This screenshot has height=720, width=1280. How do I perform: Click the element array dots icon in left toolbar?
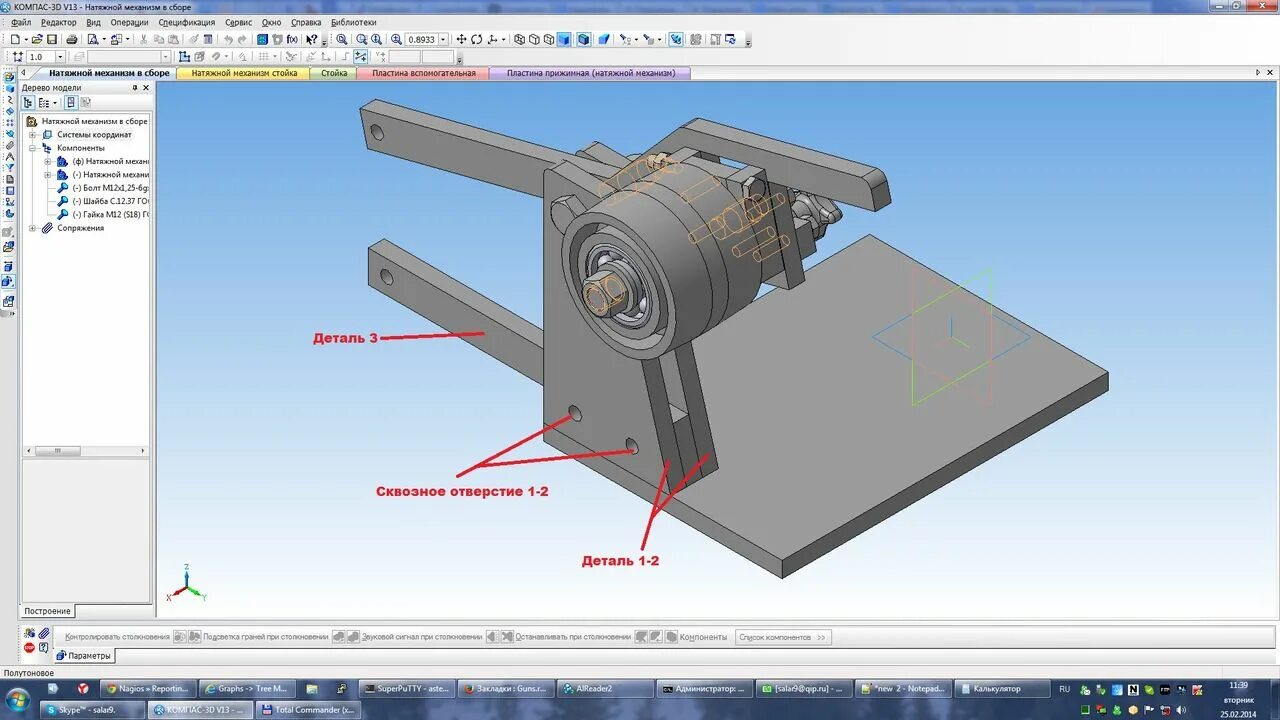(10, 123)
